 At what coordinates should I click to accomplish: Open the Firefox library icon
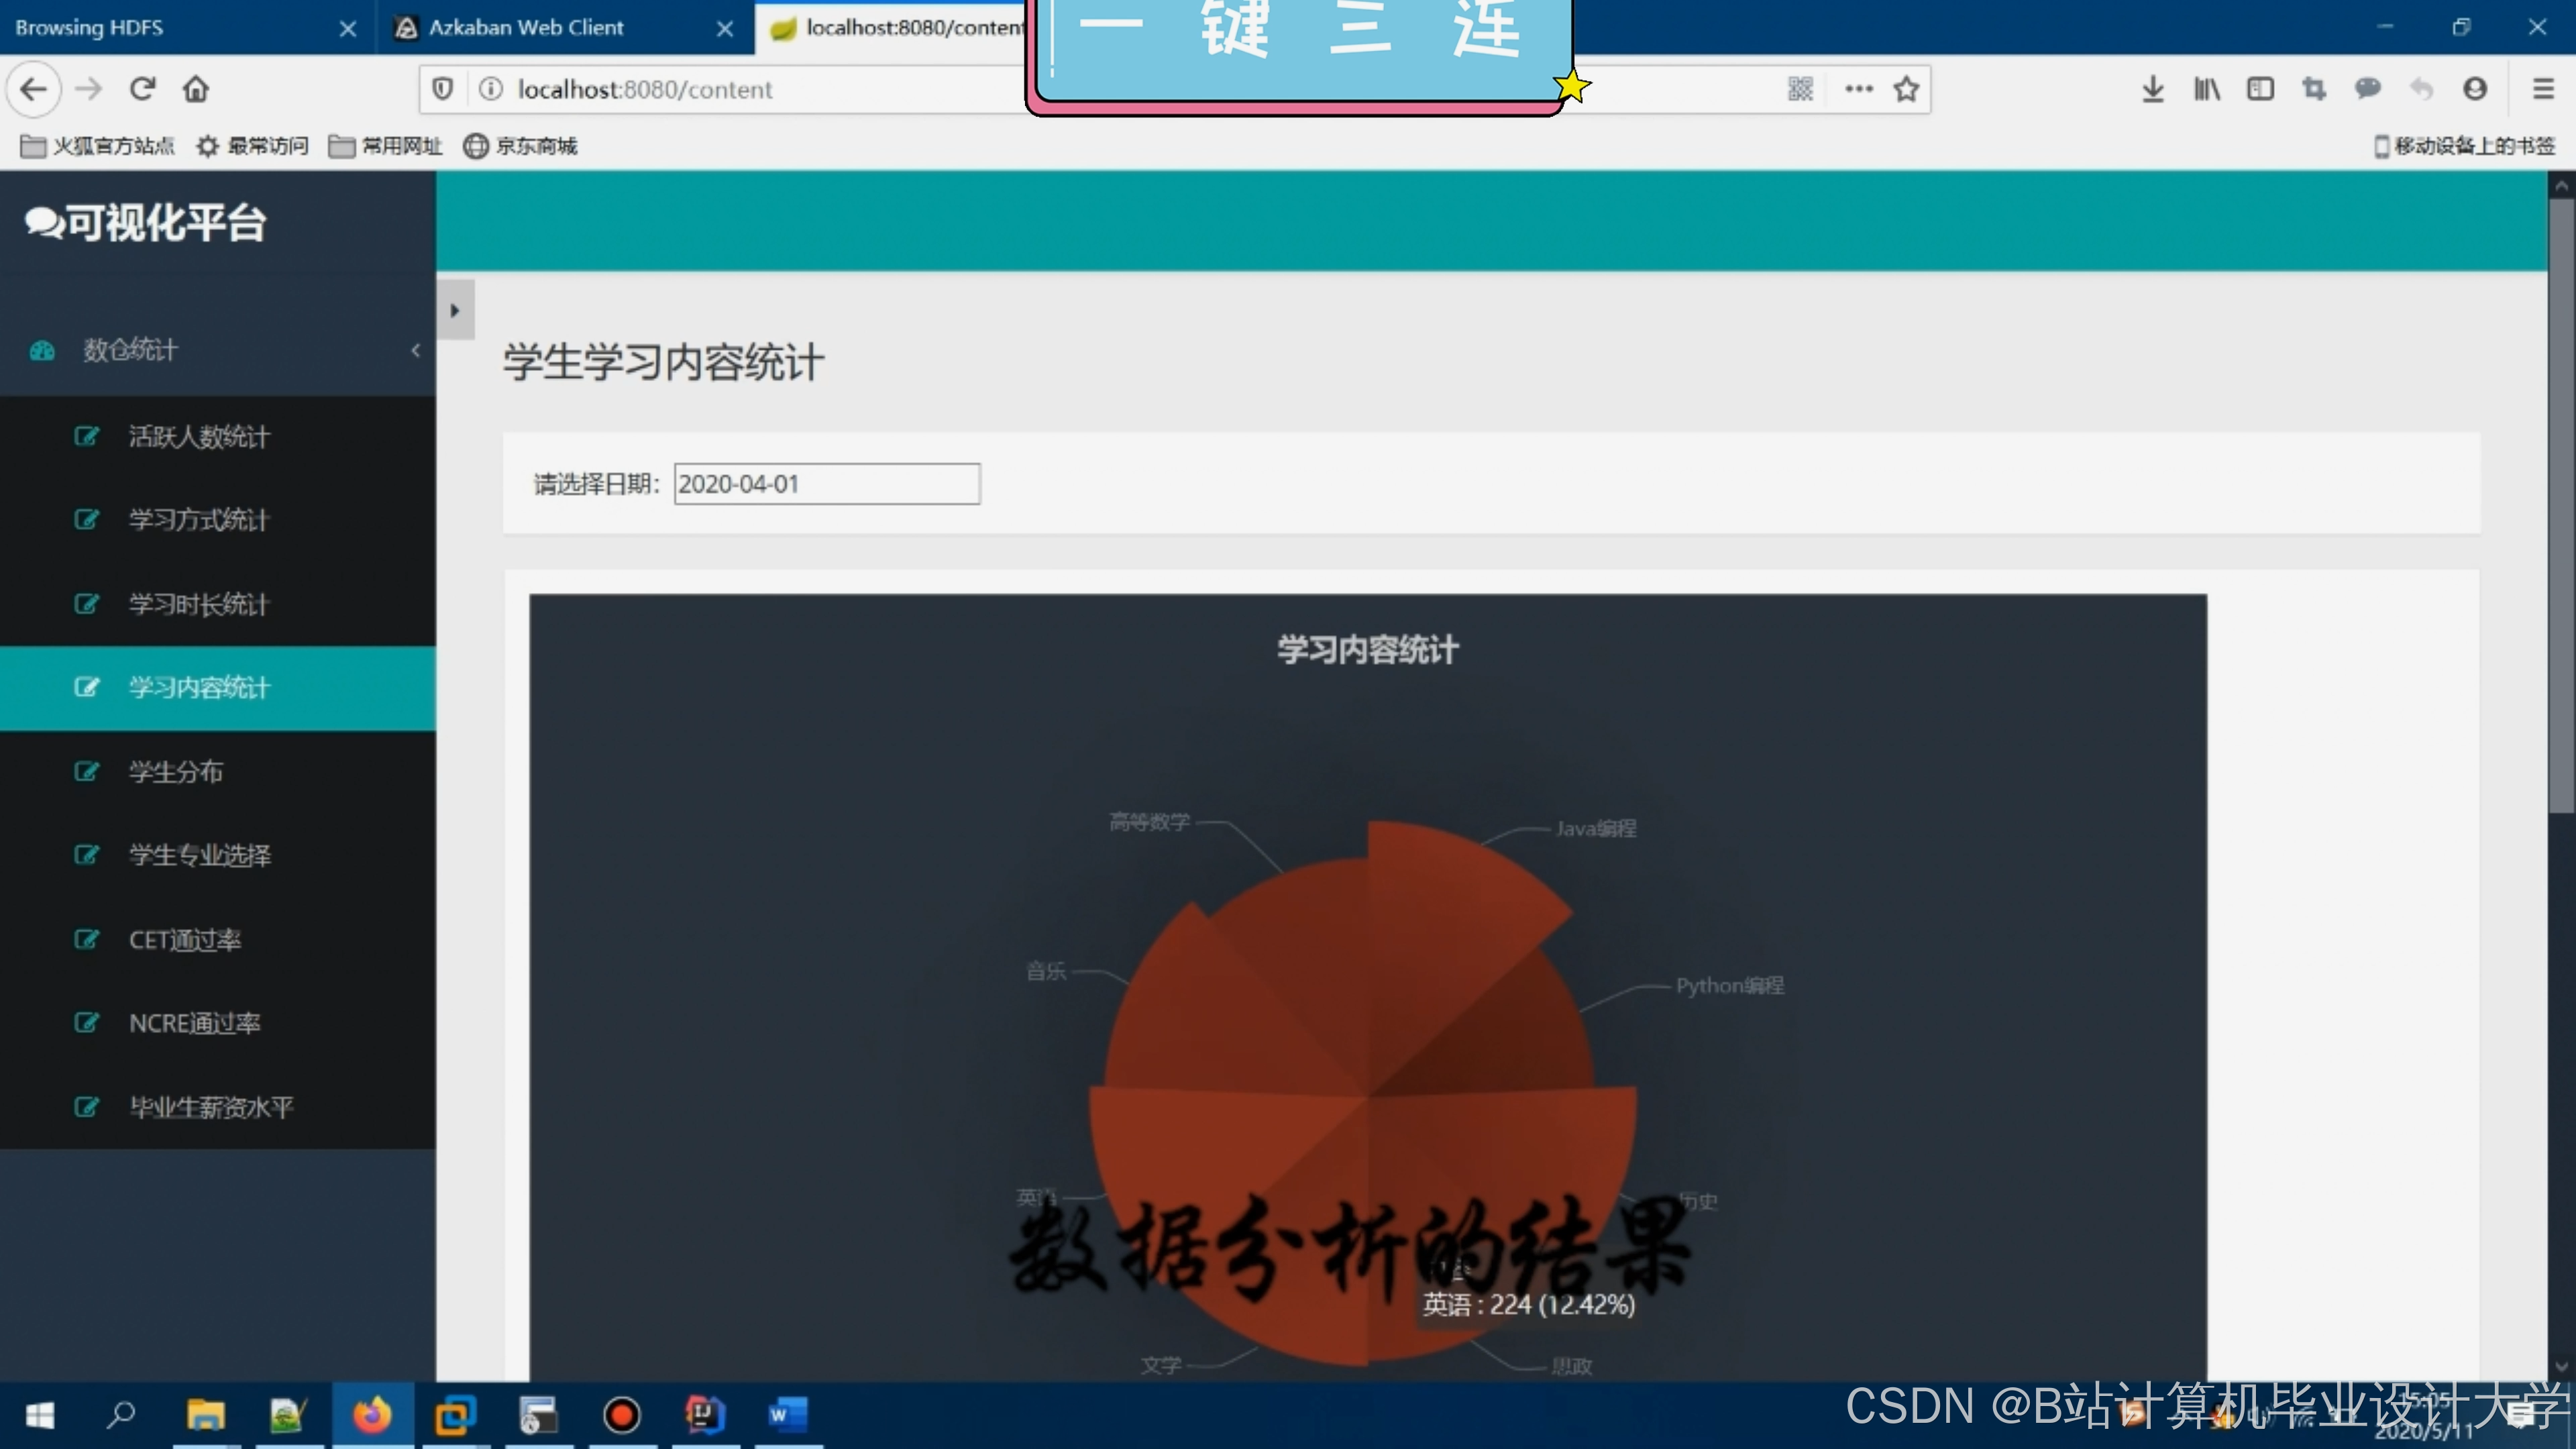[x=2206, y=89]
